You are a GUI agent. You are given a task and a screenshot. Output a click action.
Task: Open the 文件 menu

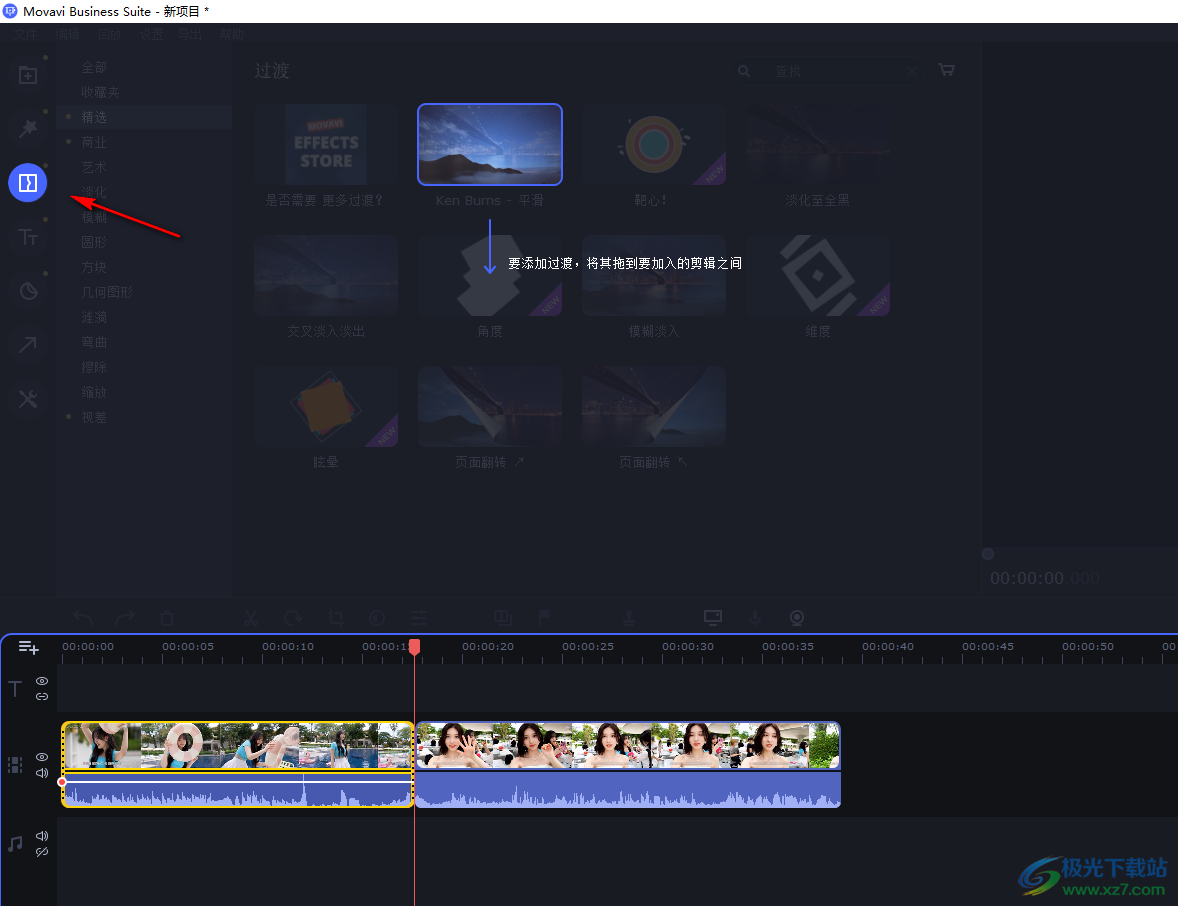click(x=27, y=34)
